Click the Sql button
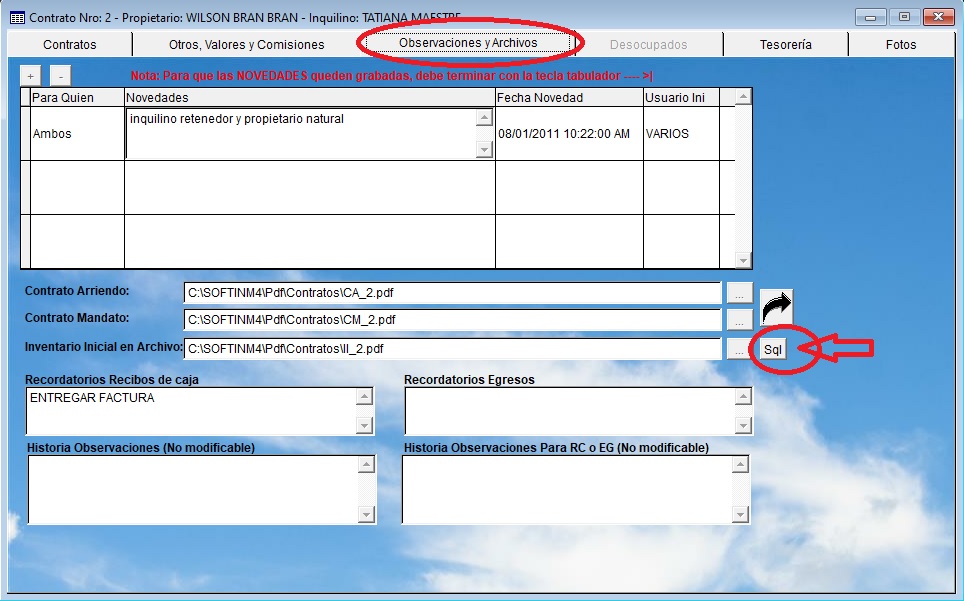 pyautogui.click(x=773, y=350)
